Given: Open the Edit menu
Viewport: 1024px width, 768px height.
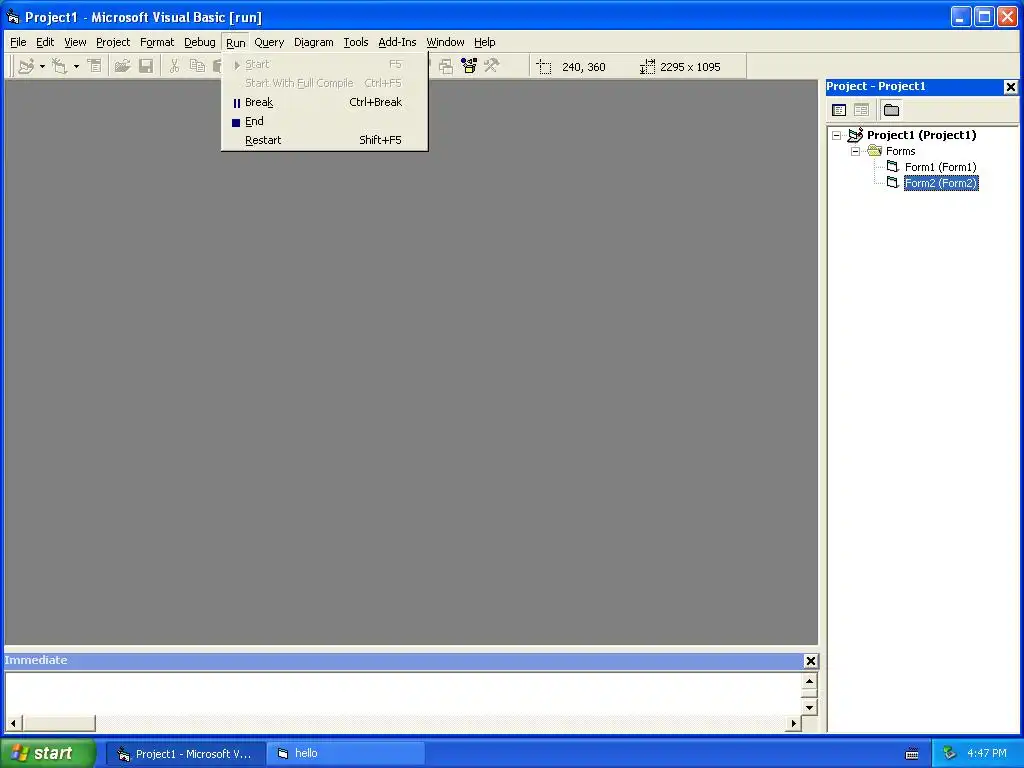Looking at the screenshot, I should click(x=45, y=42).
